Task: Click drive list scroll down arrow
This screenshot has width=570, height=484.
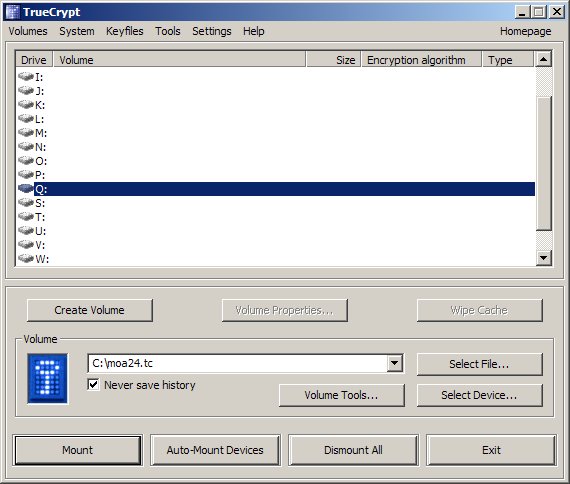Action: [x=544, y=258]
